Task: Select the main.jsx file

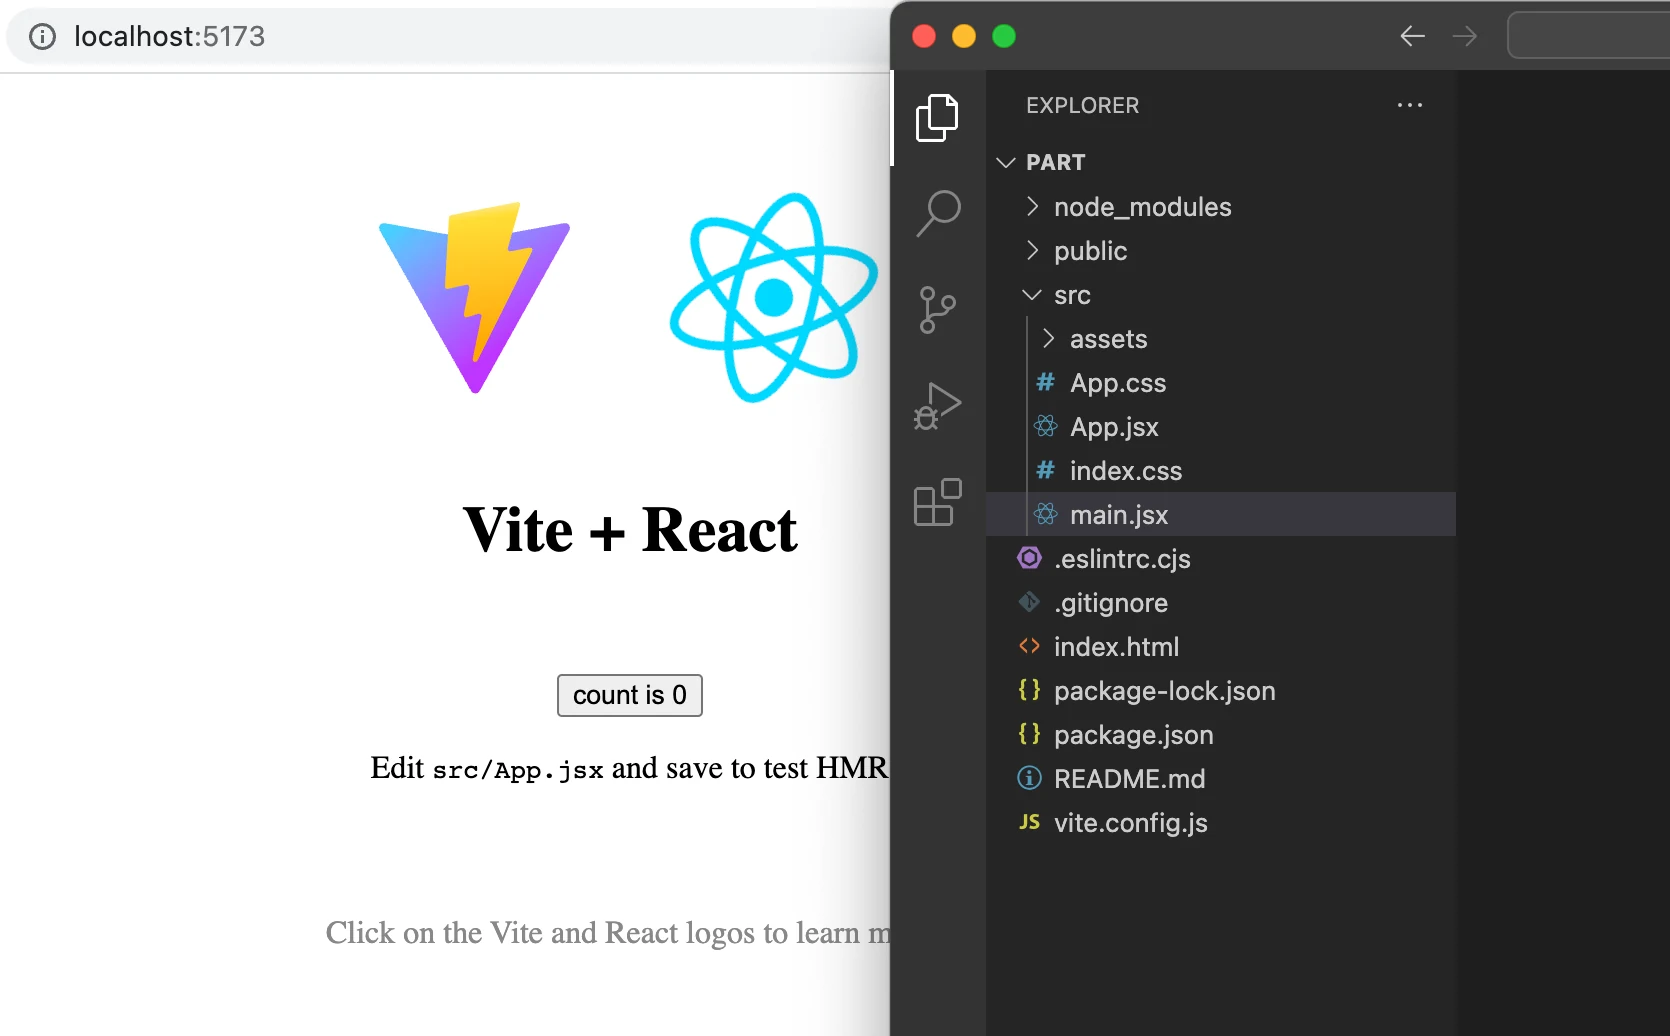Action: pos(1221,515)
